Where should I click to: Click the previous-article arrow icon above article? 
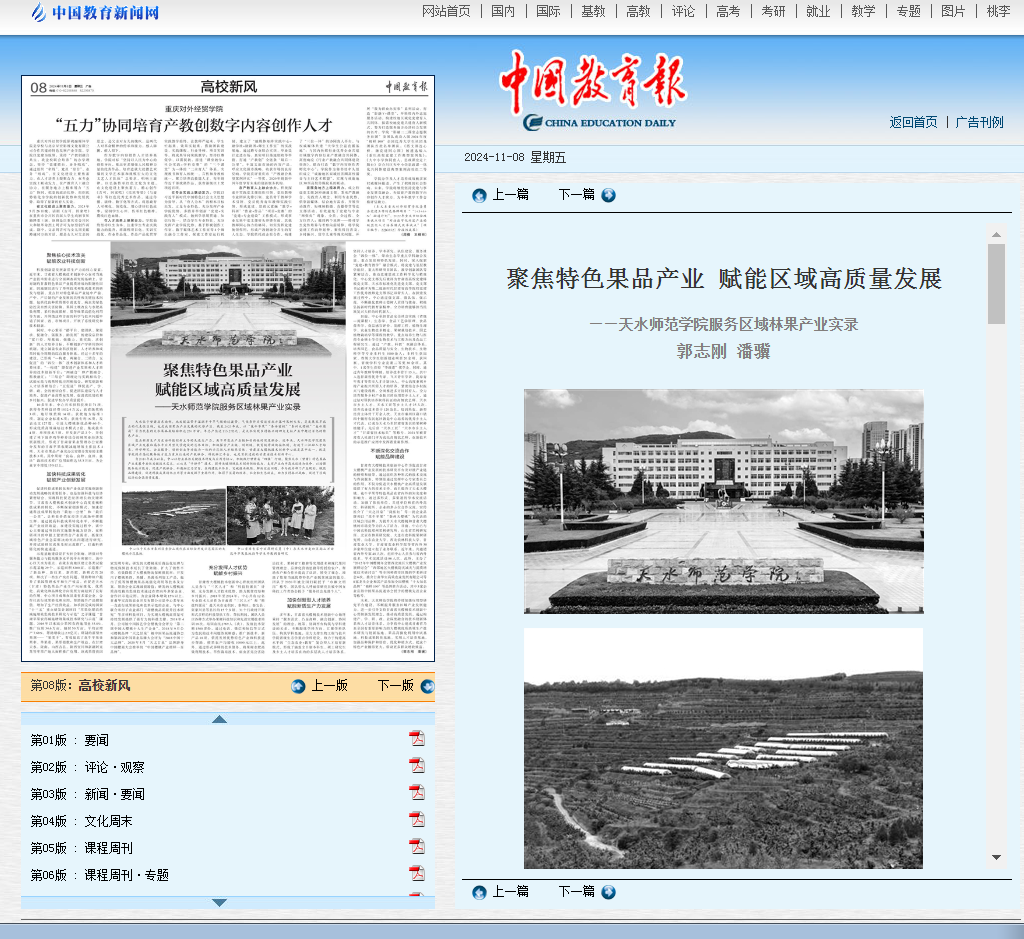click(479, 195)
